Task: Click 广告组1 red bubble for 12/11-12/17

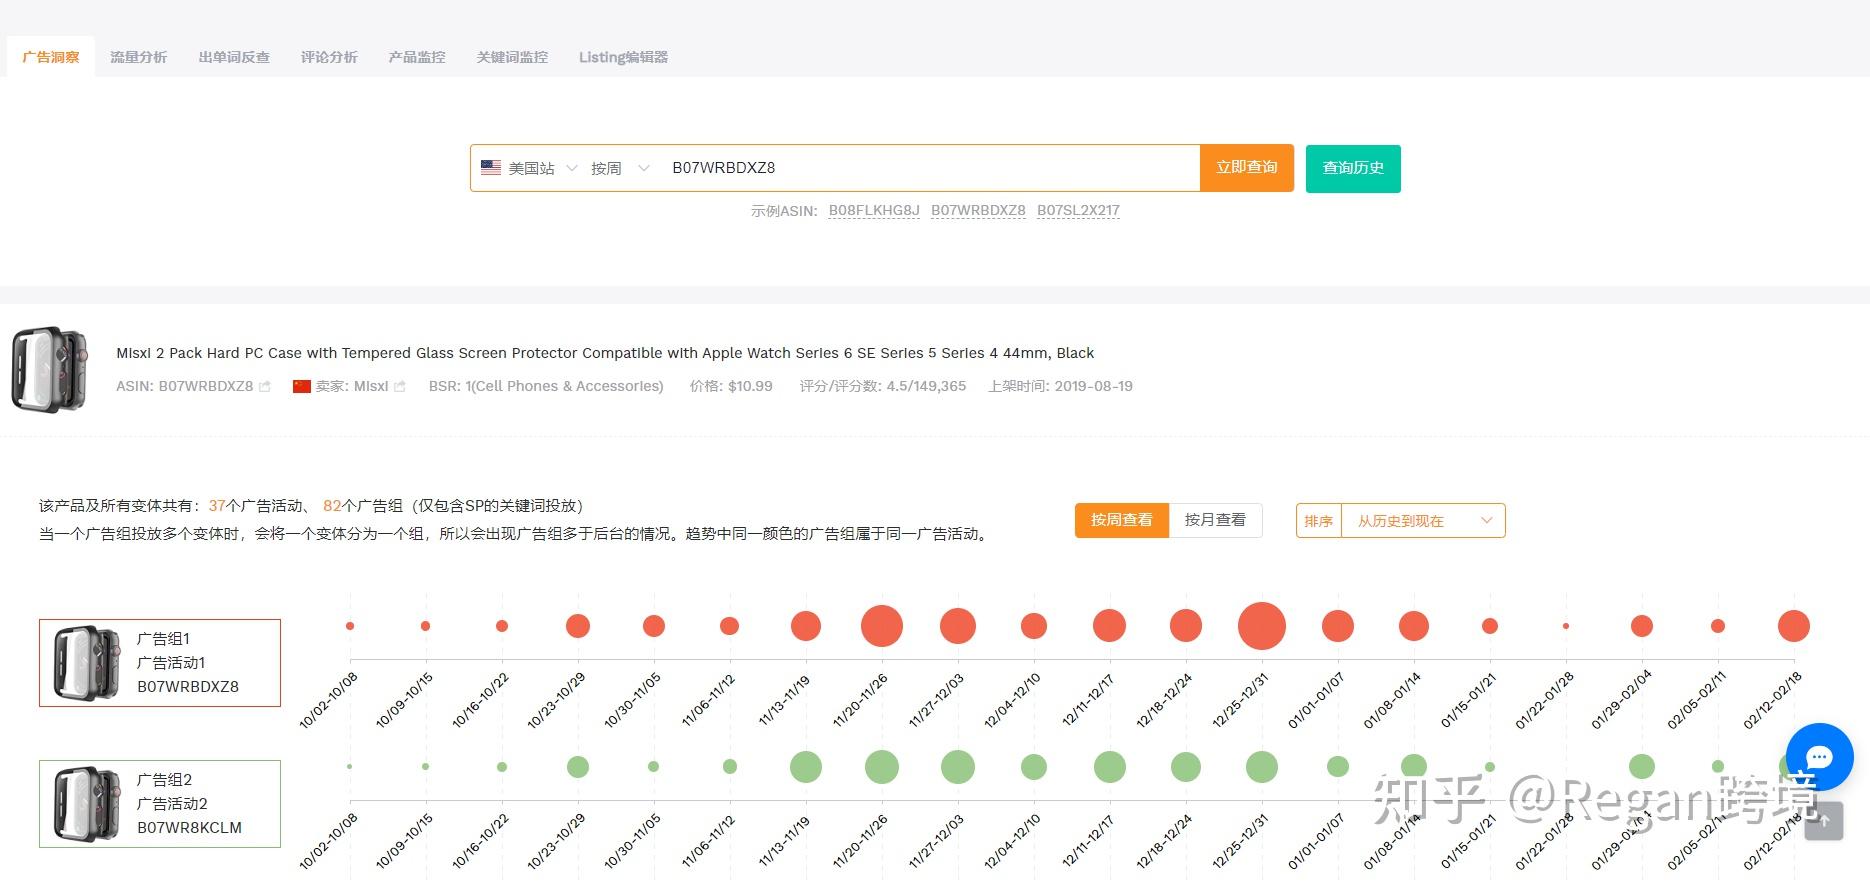Action: pyautogui.click(x=1110, y=626)
